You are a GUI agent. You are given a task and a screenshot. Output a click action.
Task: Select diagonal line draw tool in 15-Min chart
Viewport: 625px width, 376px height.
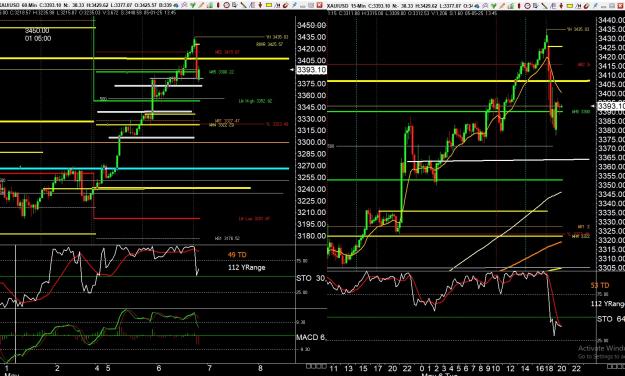[544, 5]
